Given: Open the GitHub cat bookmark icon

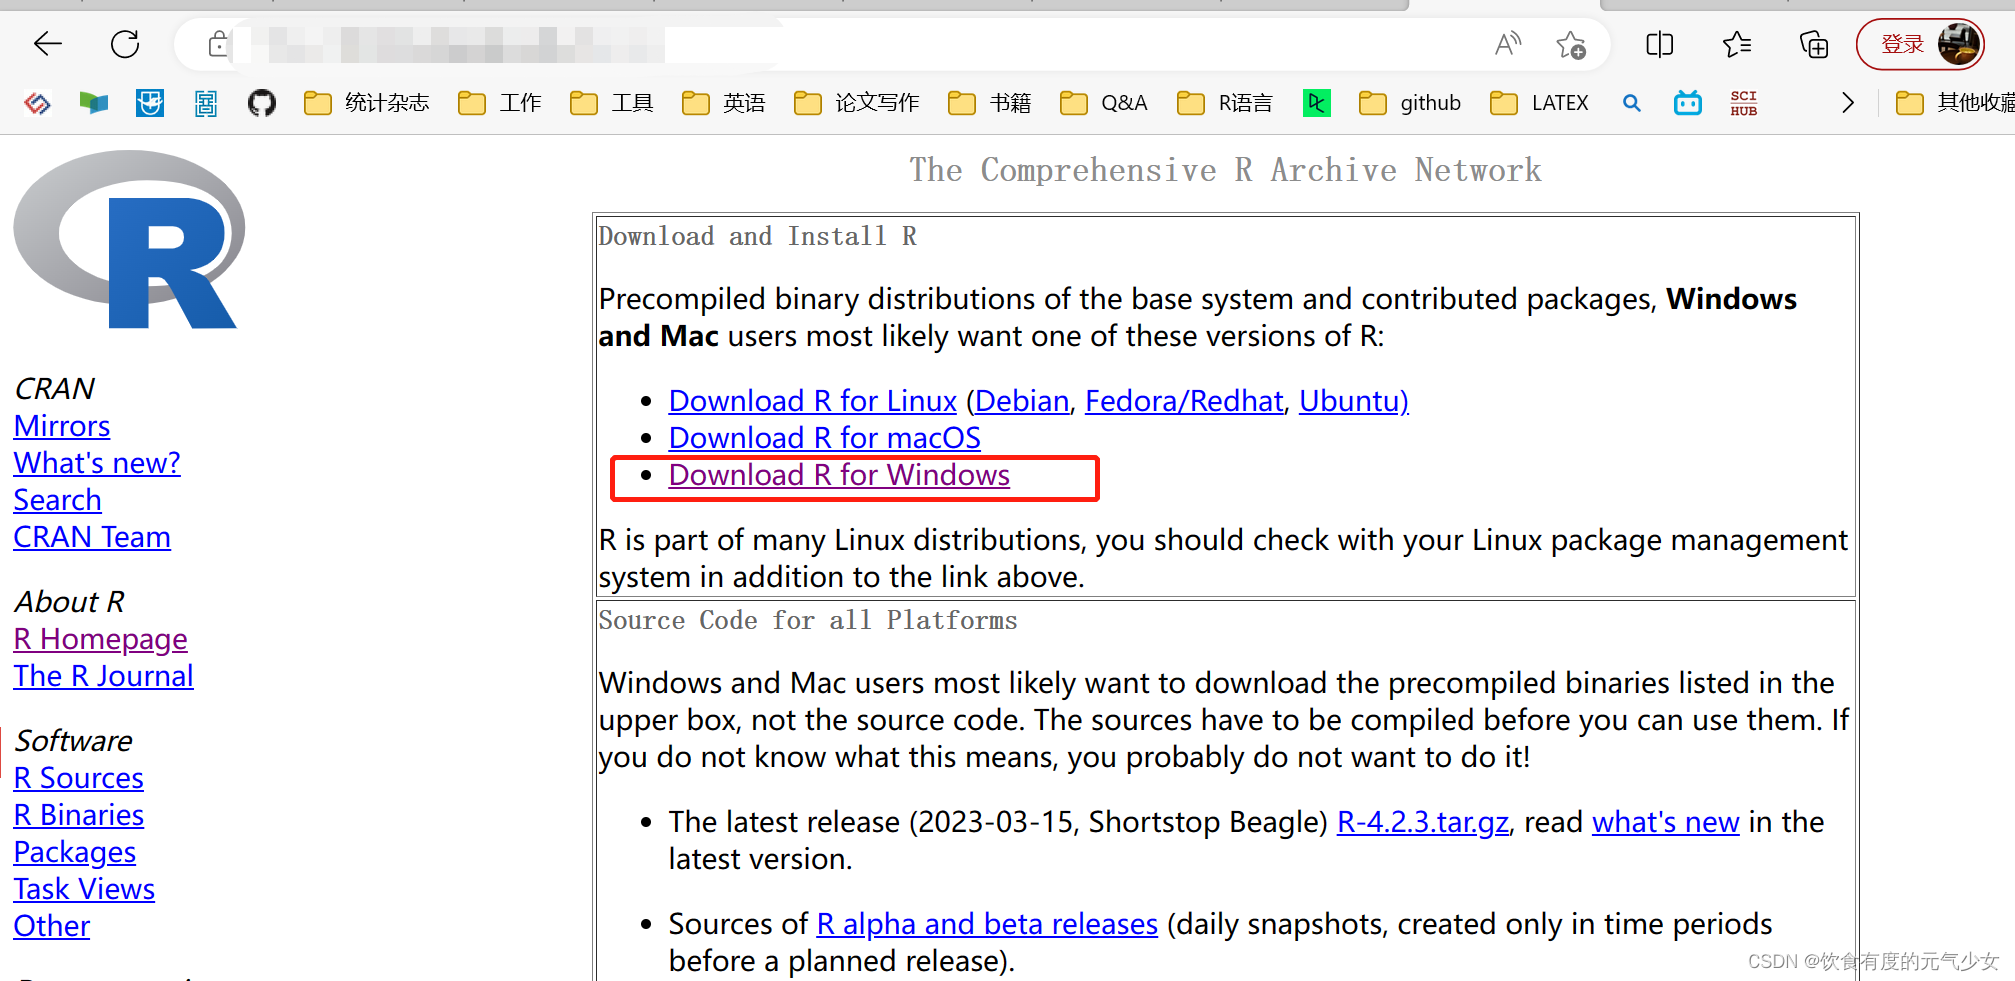Looking at the screenshot, I should (262, 103).
